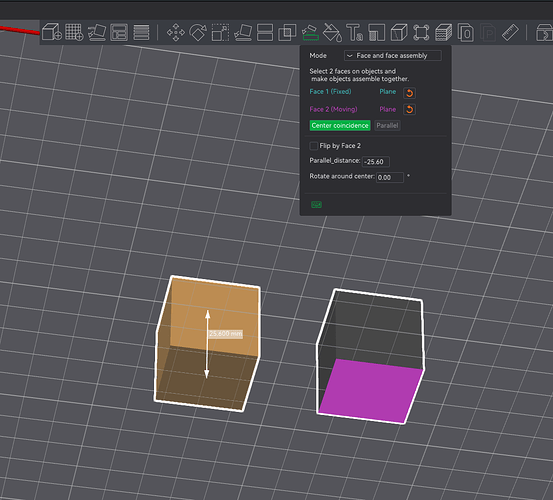The image size is (553, 500).
Task: Open the Mode dropdown Face and face assembly
Action: tap(393, 56)
